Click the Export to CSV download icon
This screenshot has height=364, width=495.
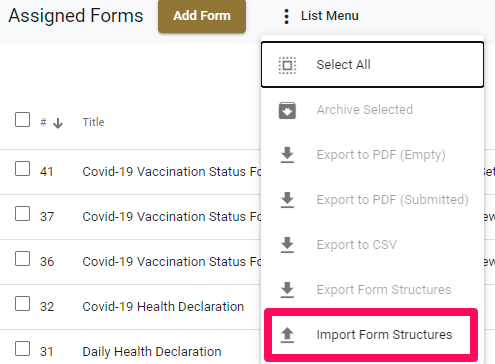(x=287, y=245)
